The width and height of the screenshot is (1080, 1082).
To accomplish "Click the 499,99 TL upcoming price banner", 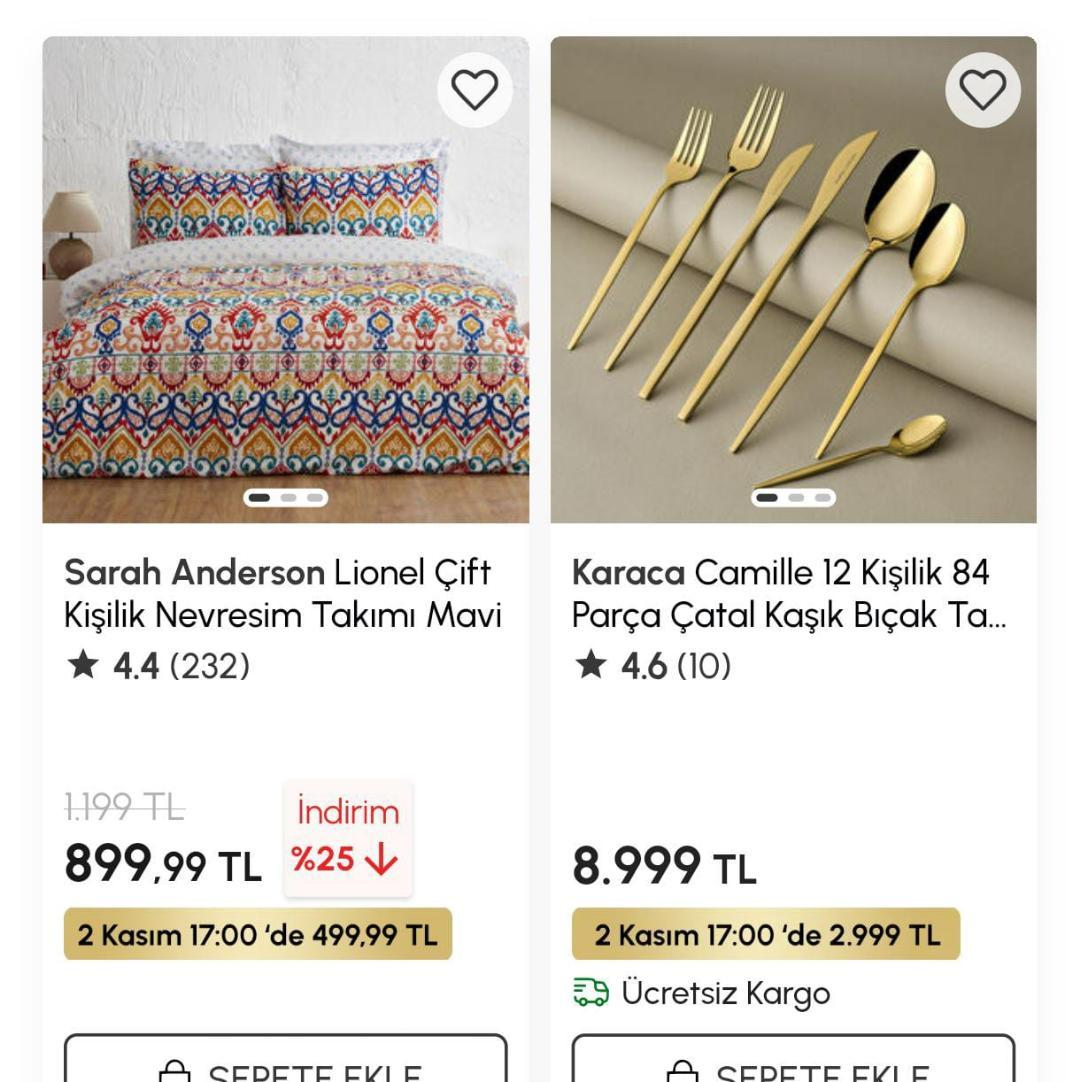I will pyautogui.click(x=258, y=935).
